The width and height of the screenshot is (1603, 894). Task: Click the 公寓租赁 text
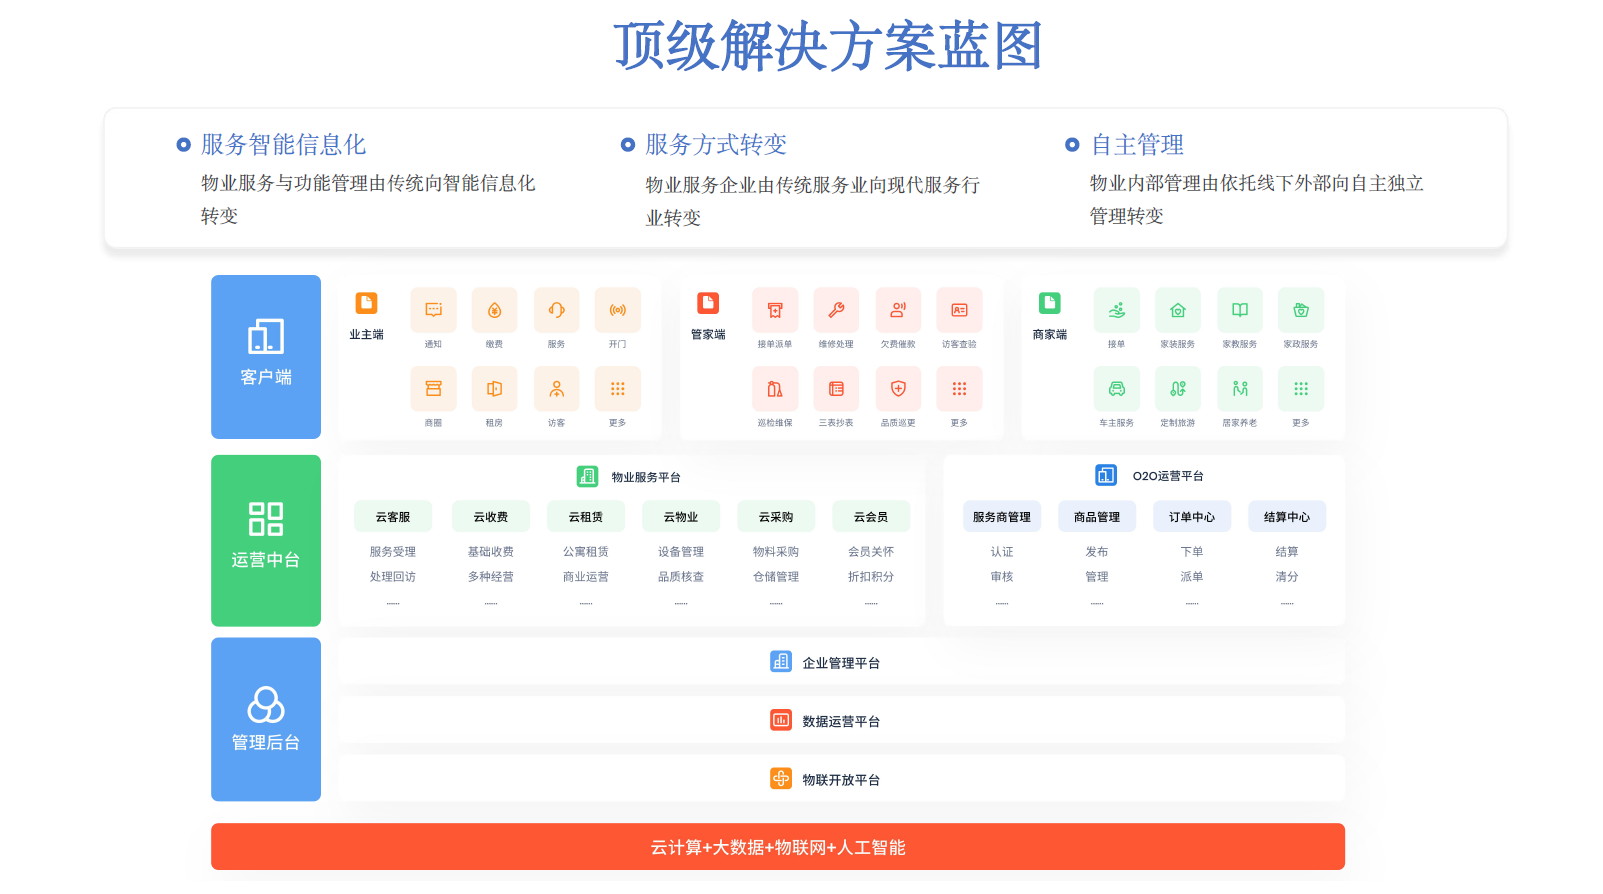(x=586, y=552)
